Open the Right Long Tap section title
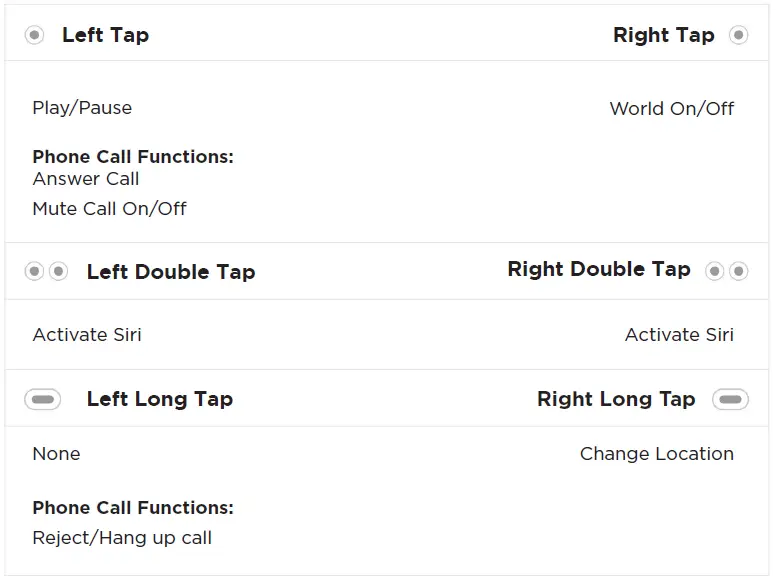Image resolution: width=776 pixels, height=581 pixels. coord(616,399)
